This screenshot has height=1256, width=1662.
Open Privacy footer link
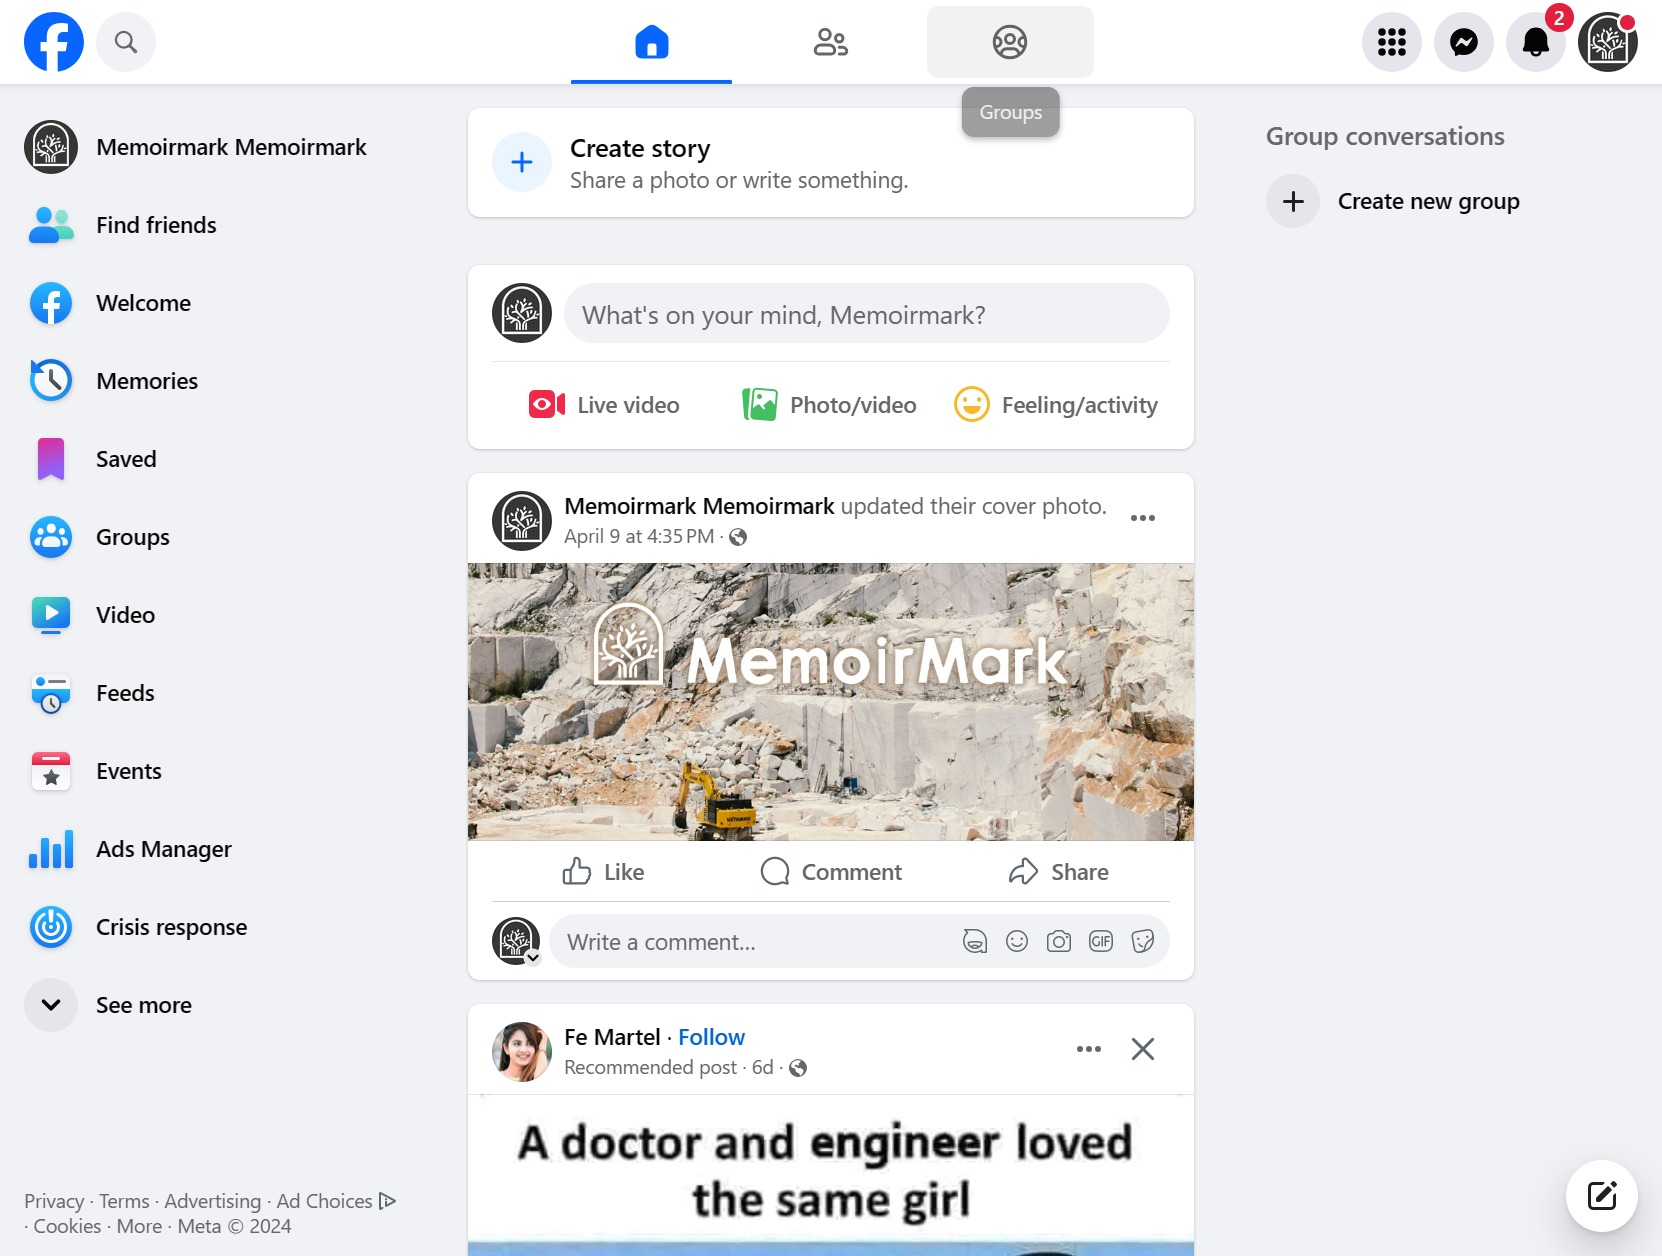point(54,1201)
